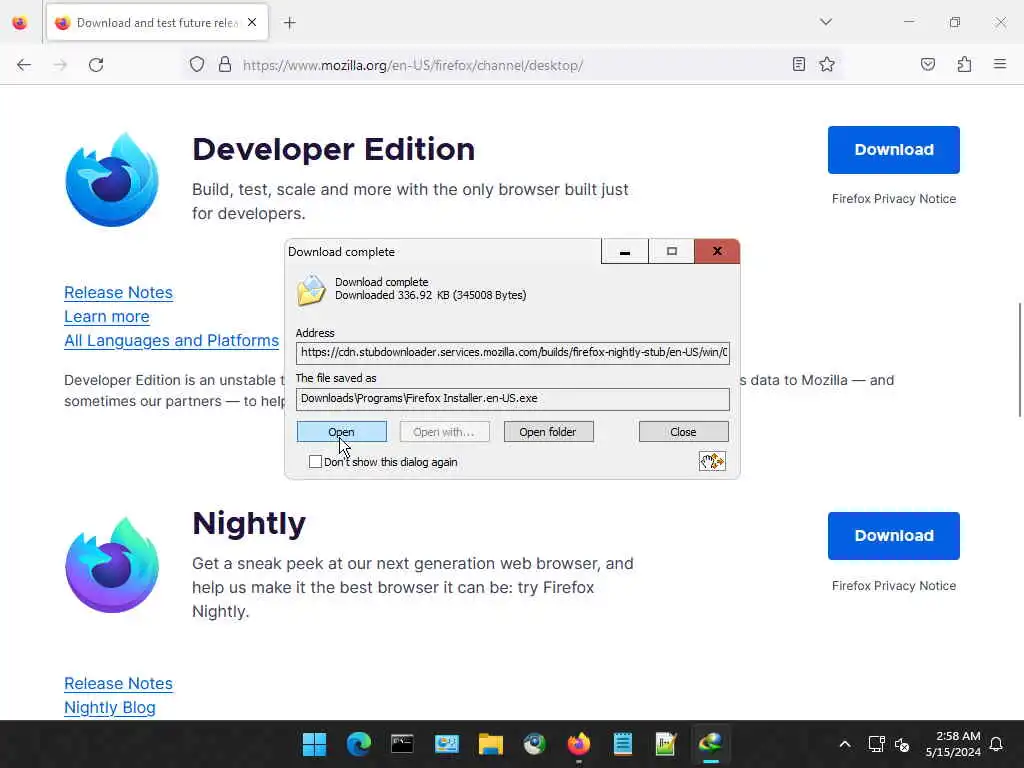Open the Notepad taskbar icon

pos(622,744)
